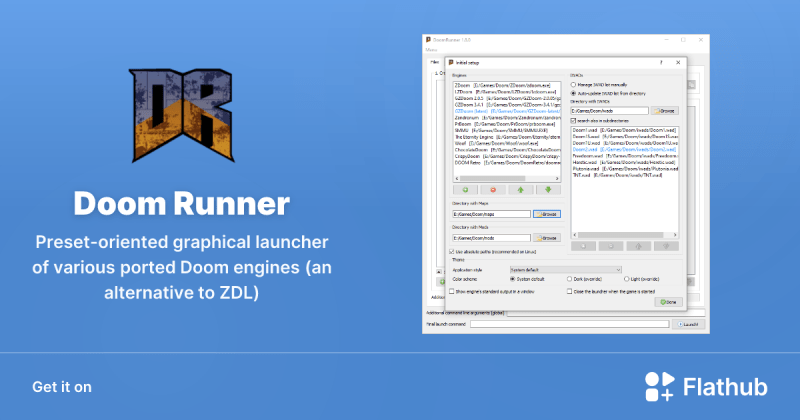Click the disabled move IWAD up button
The width and height of the screenshot is (800, 420).
pos(638,246)
